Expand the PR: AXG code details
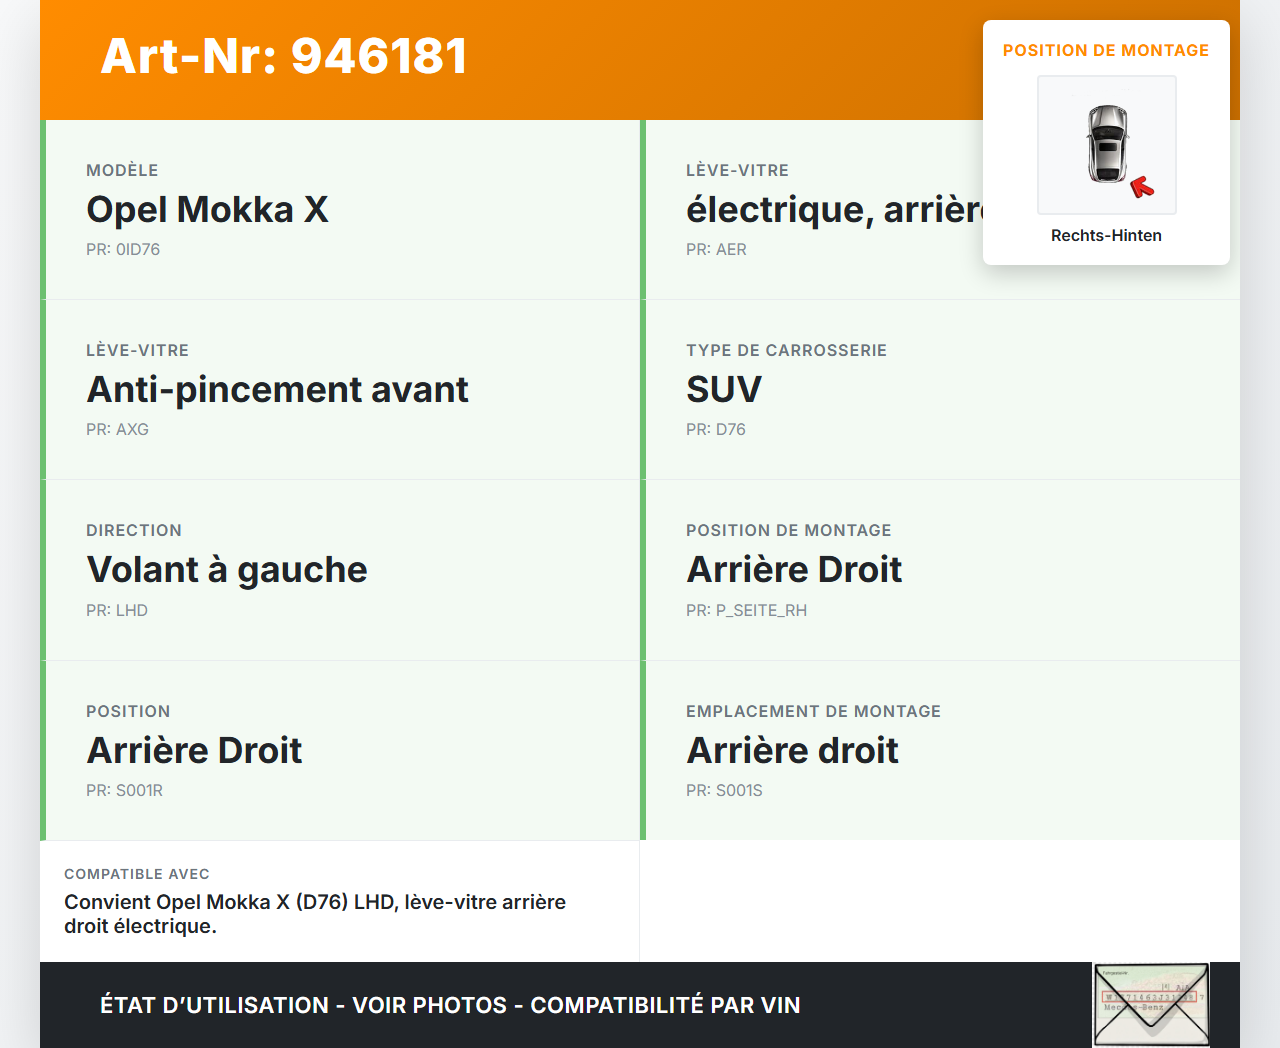1280x1048 pixels. (117, 429)
